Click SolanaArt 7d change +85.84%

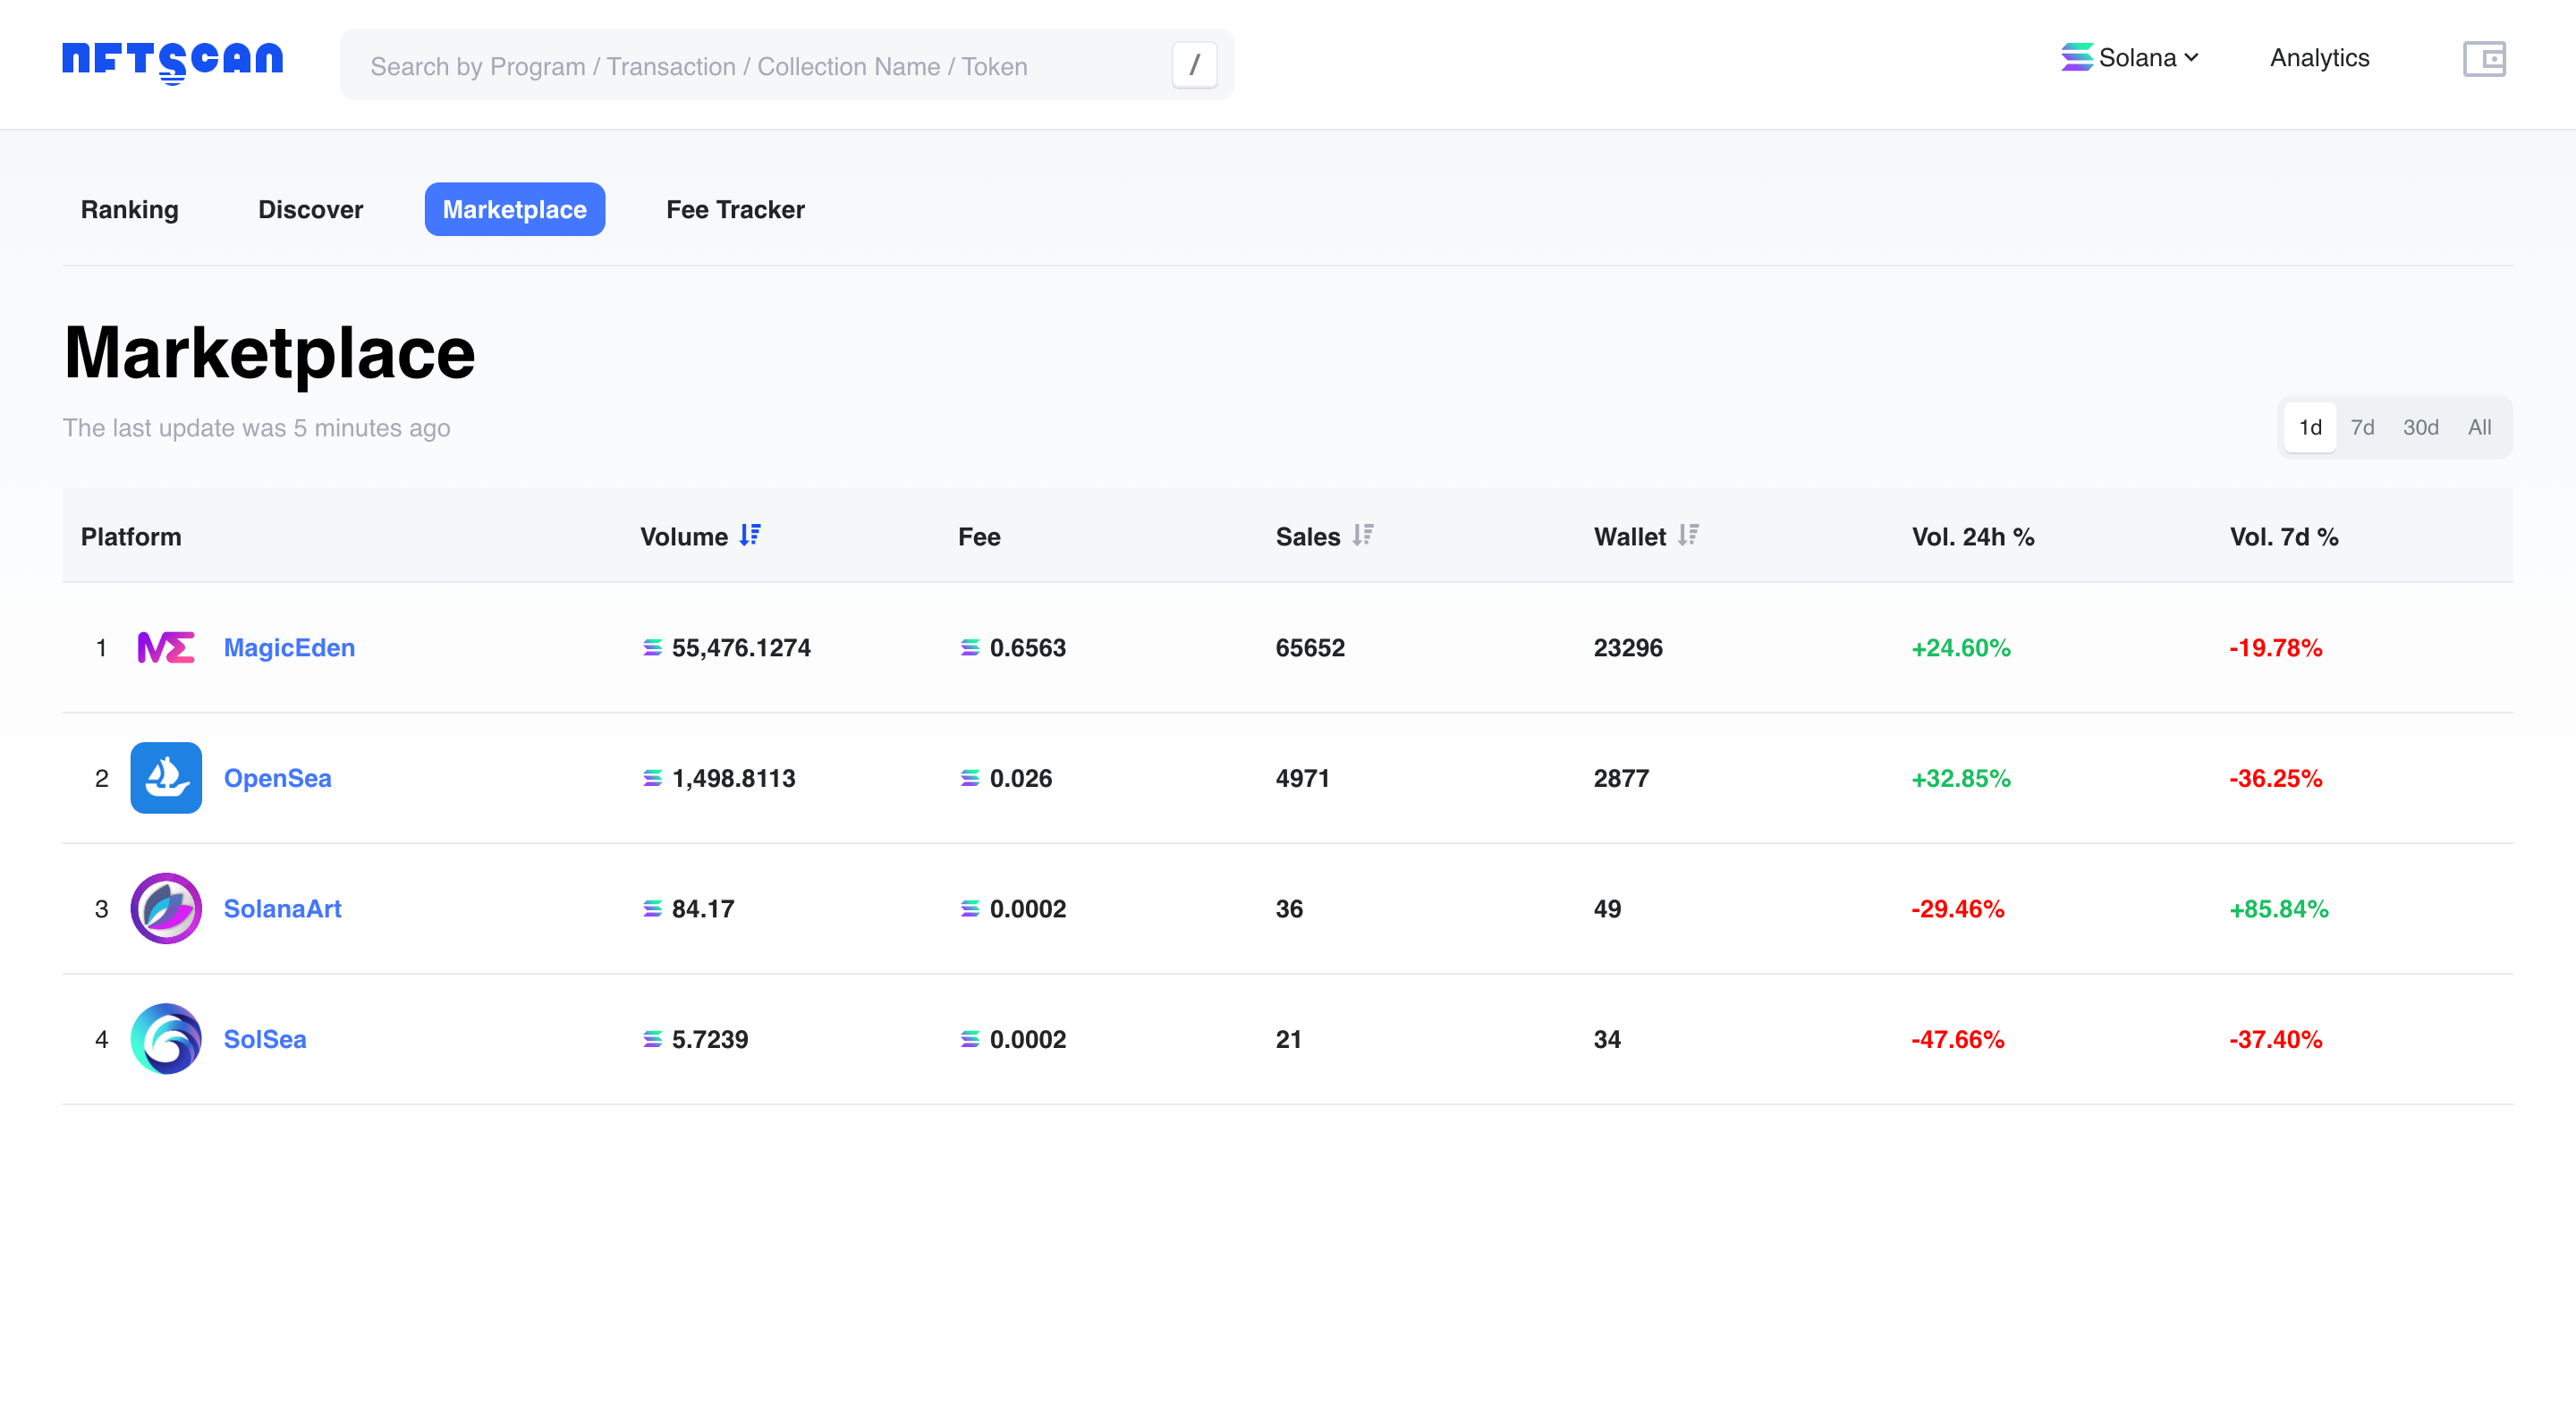click(x=2279, y=909)
